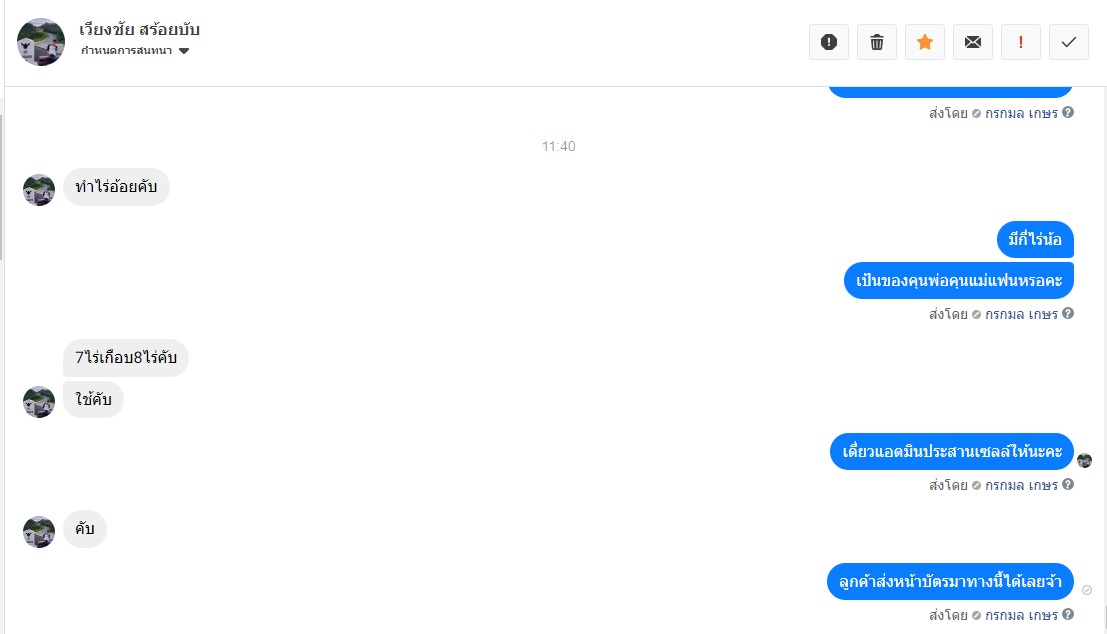Open dropdown arrow beside กำหนดการสนทนา
The height and width of the screenshot is (634, 1107).
(184, 51)
